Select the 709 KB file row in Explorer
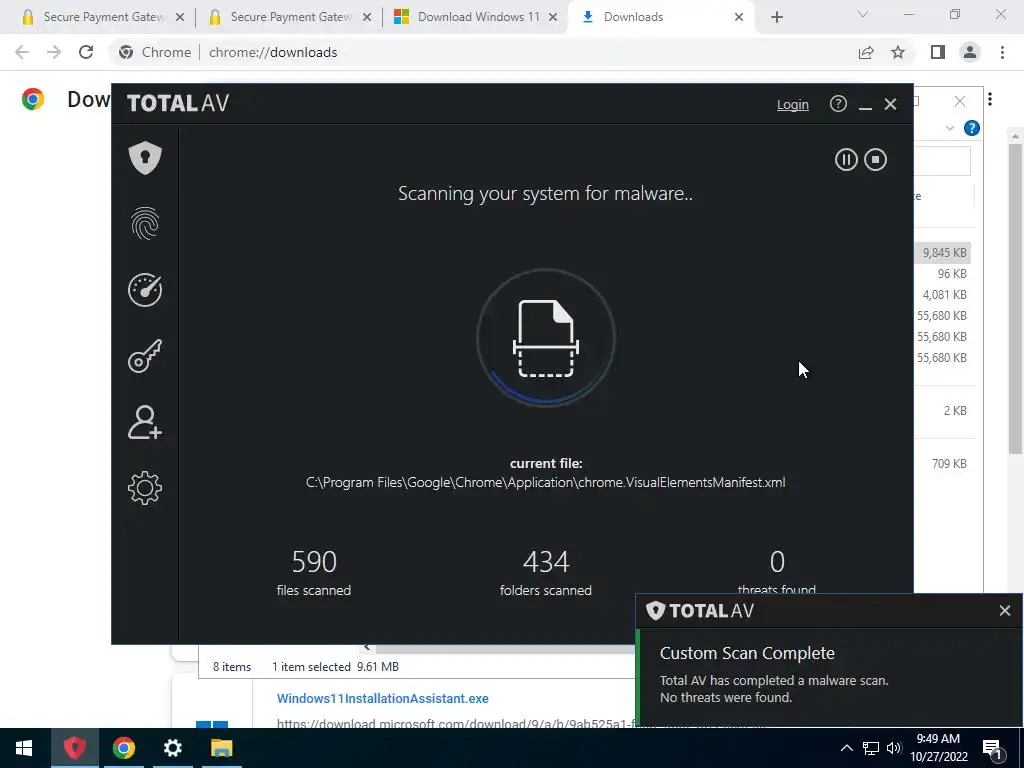Image resolution: width=1024 pixels, height=768 pixels. coord(943,464)
